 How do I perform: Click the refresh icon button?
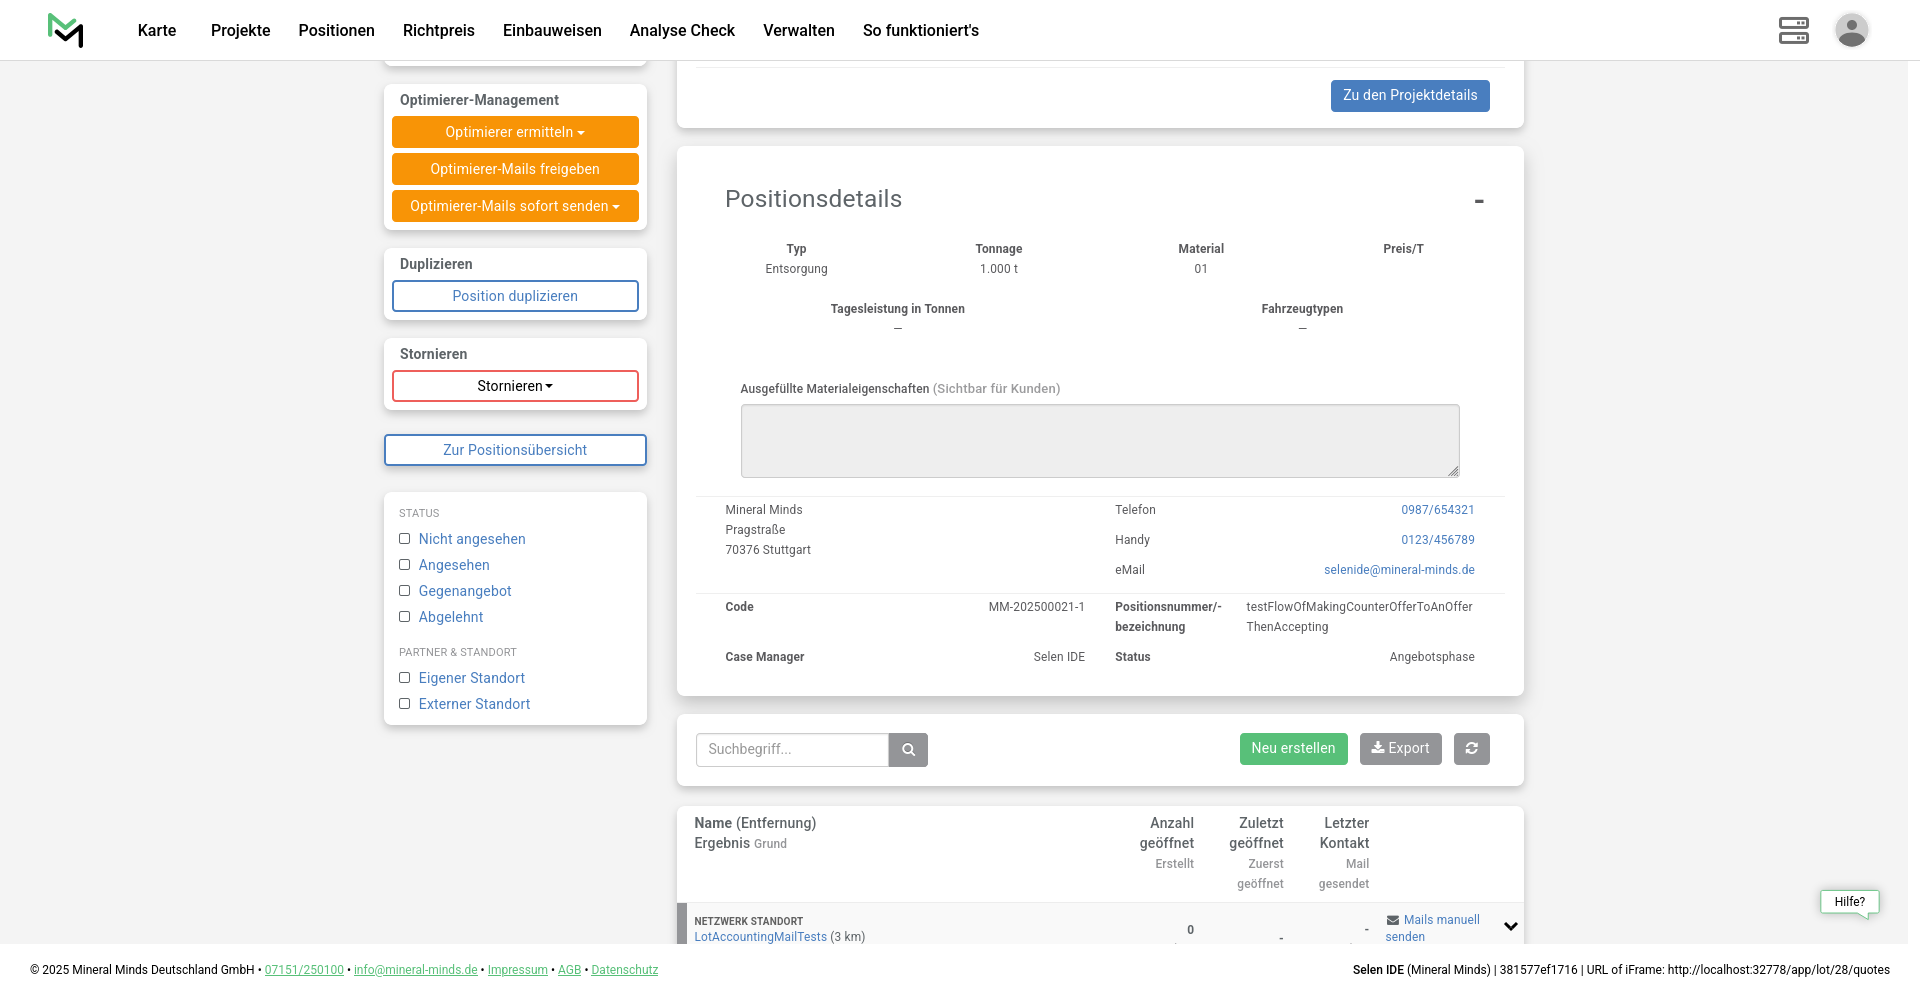pyautogui.click(x=1471, y=749)
